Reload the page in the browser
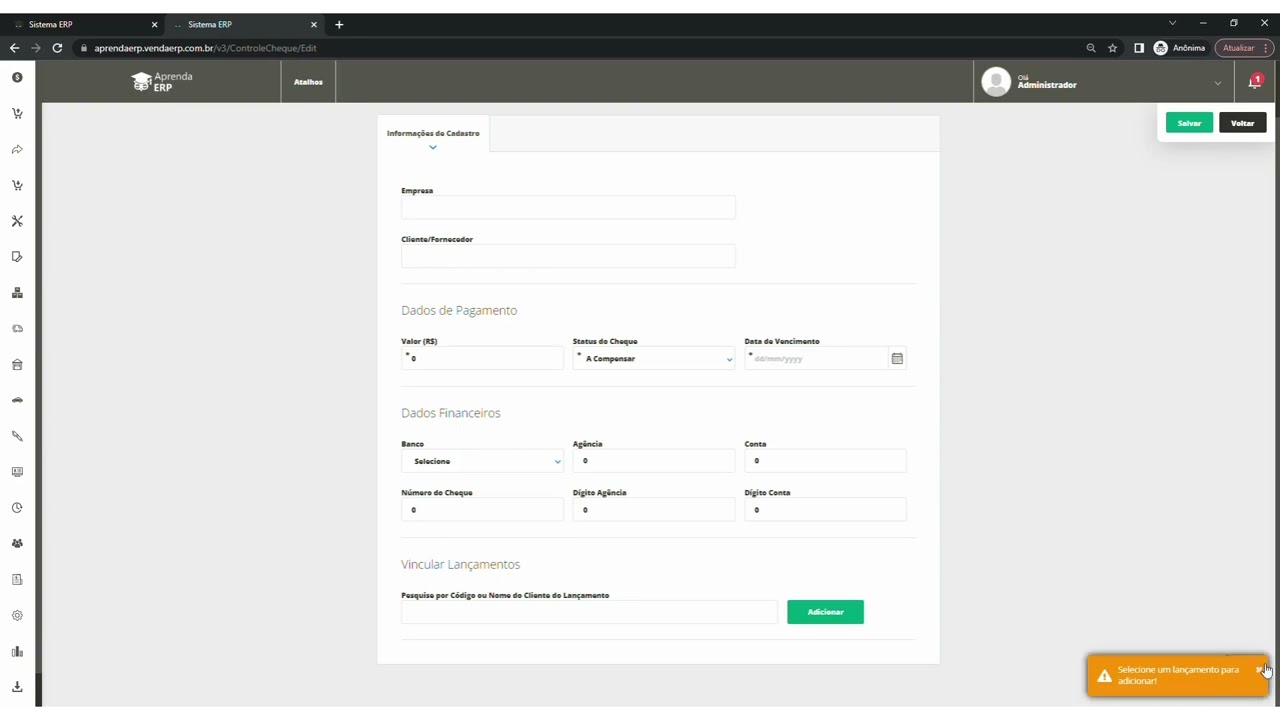 coord(57,48)
